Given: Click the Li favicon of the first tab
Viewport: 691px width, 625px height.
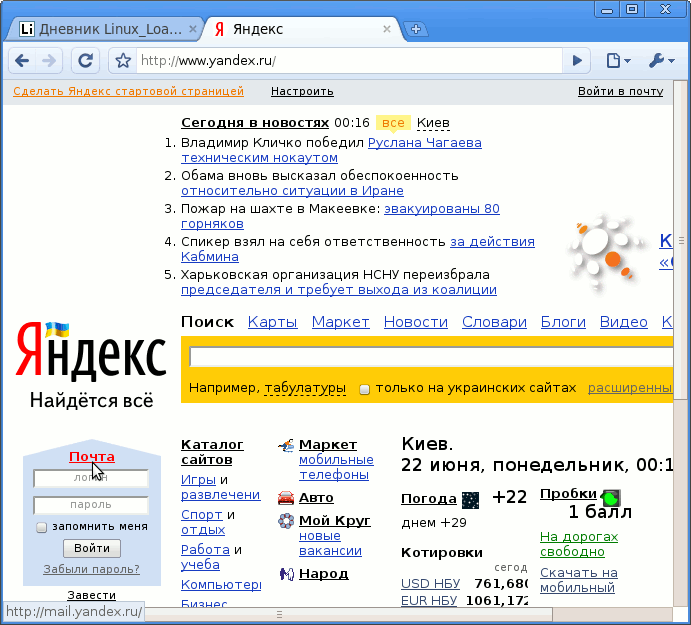Looking at the screenshot, I should click(27, 29).
